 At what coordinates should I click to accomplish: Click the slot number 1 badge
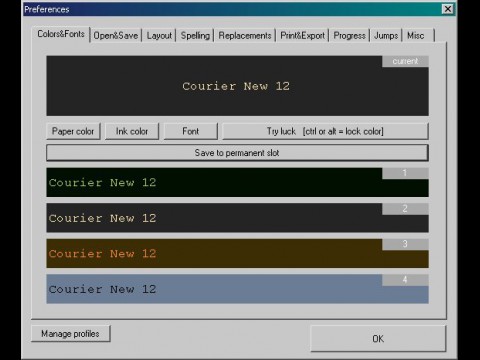click(405, 173)
